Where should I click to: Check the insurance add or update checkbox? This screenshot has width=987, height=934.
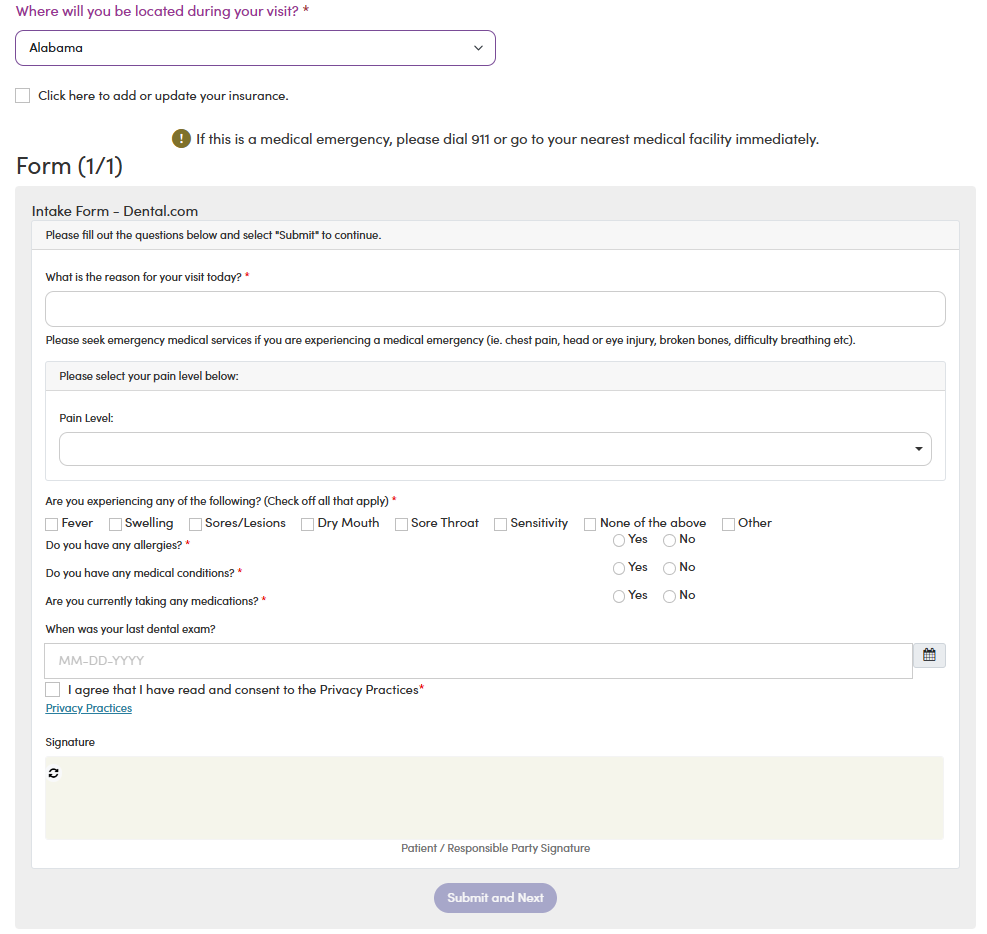tap(23, 96)
